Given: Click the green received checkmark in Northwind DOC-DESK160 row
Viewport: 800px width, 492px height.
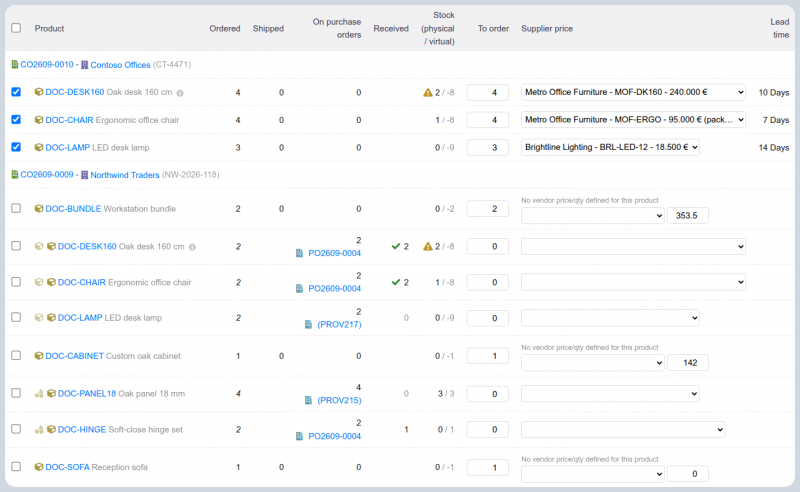Looking at the screenshot, I should coord(395,247).
